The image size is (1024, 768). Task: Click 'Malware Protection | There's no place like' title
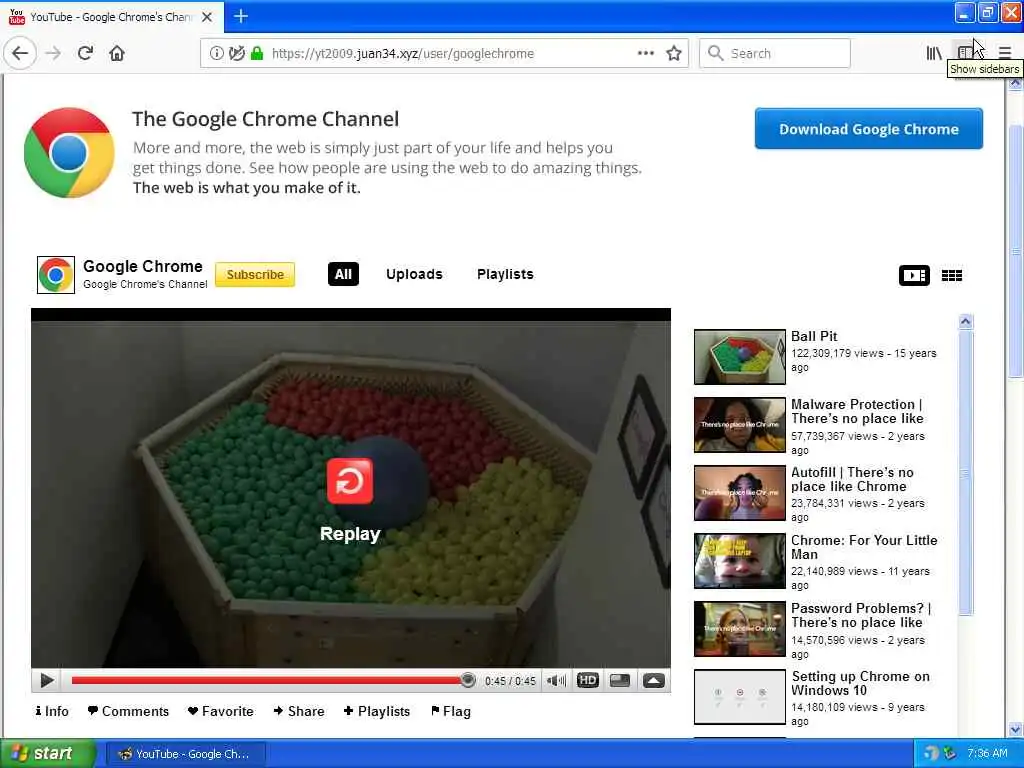click(857, 411)
